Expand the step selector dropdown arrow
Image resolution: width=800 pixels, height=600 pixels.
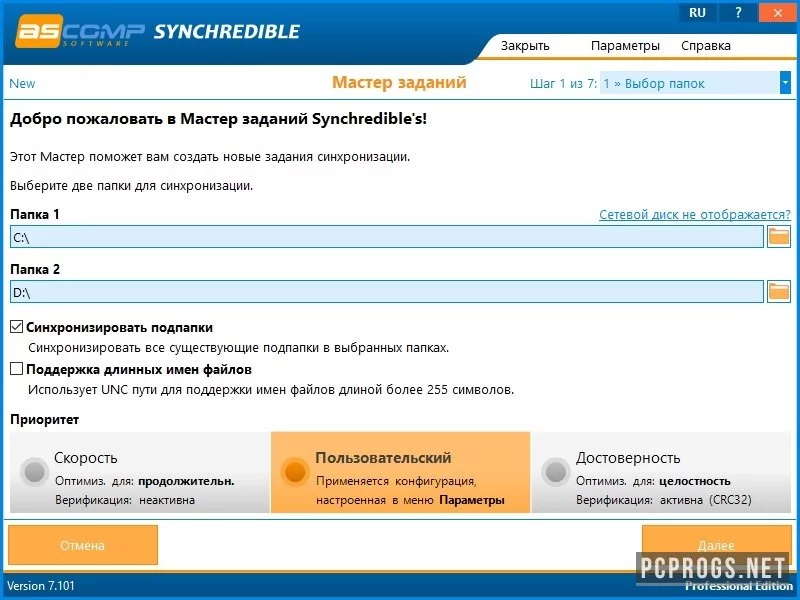(785, 83)
